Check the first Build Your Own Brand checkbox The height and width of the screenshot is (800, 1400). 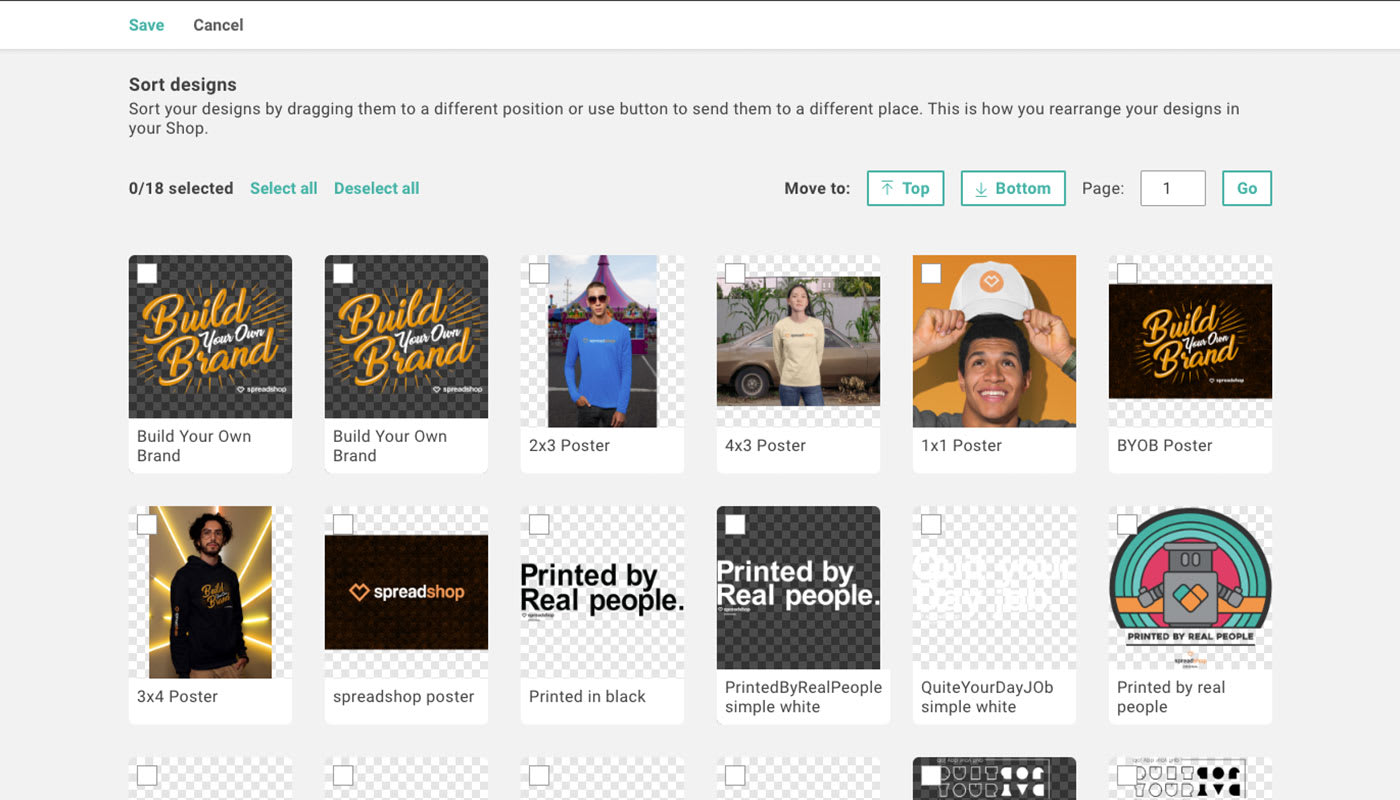coord(147,274)
